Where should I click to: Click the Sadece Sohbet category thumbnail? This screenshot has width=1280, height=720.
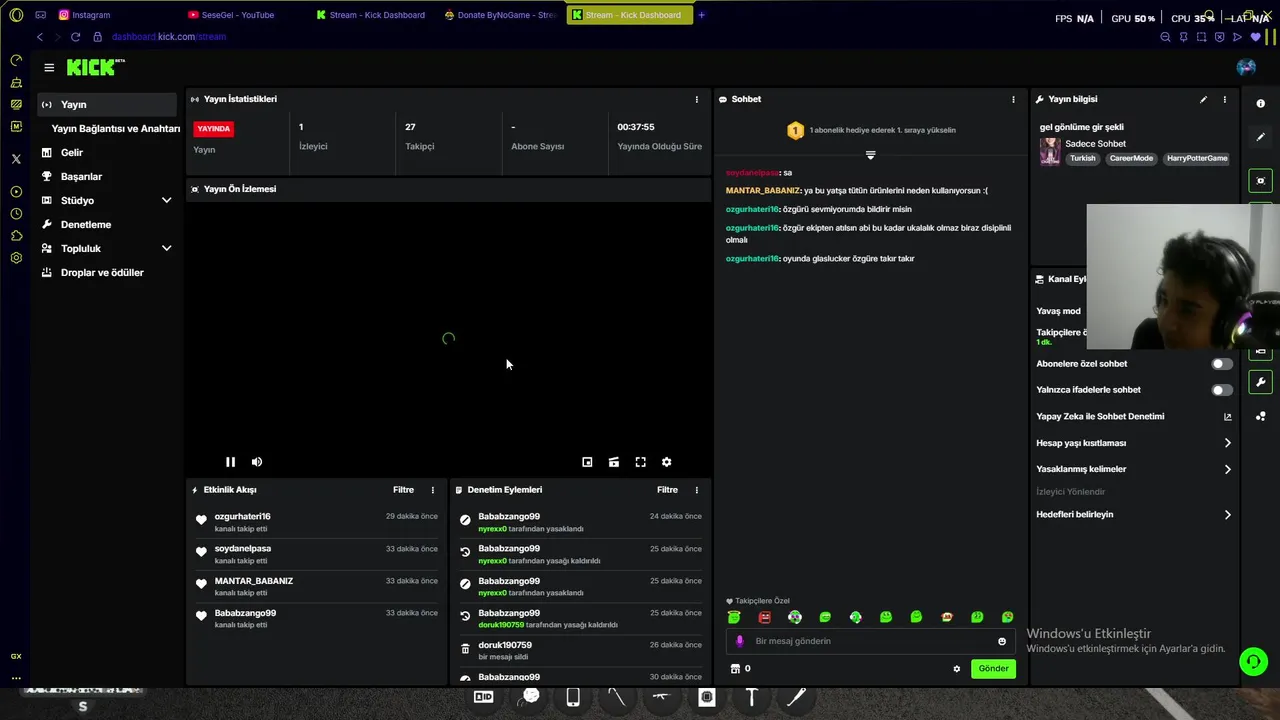(1050, 151)
